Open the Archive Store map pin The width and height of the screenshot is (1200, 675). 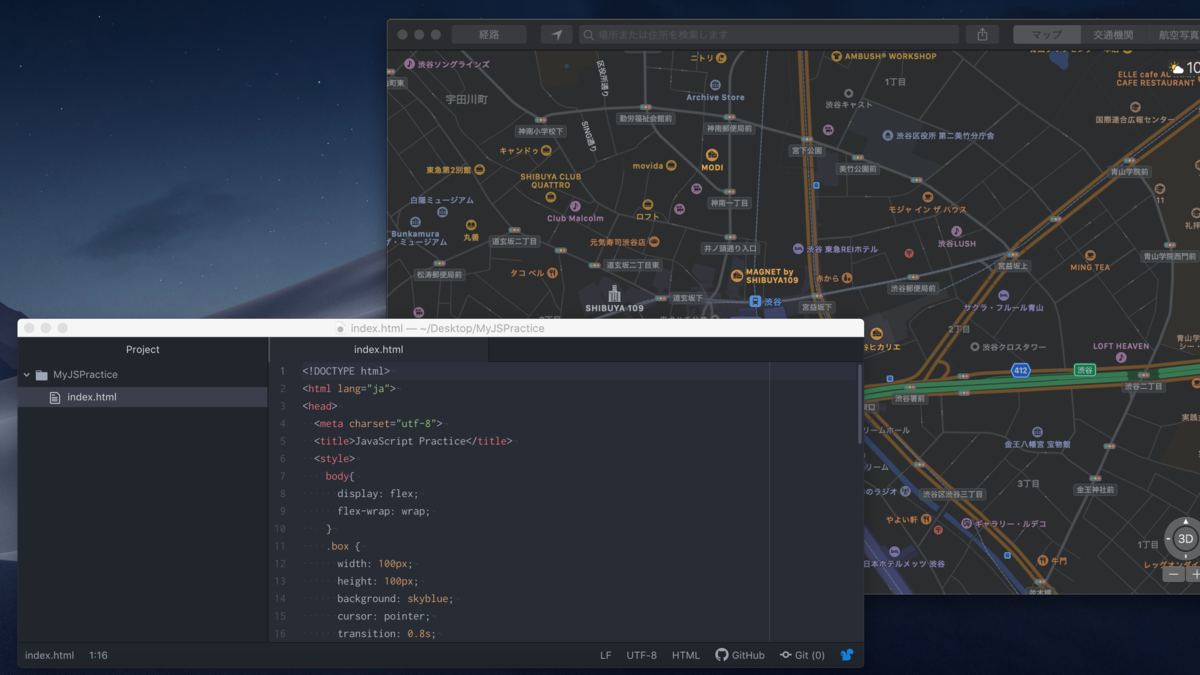coord(715,86)
